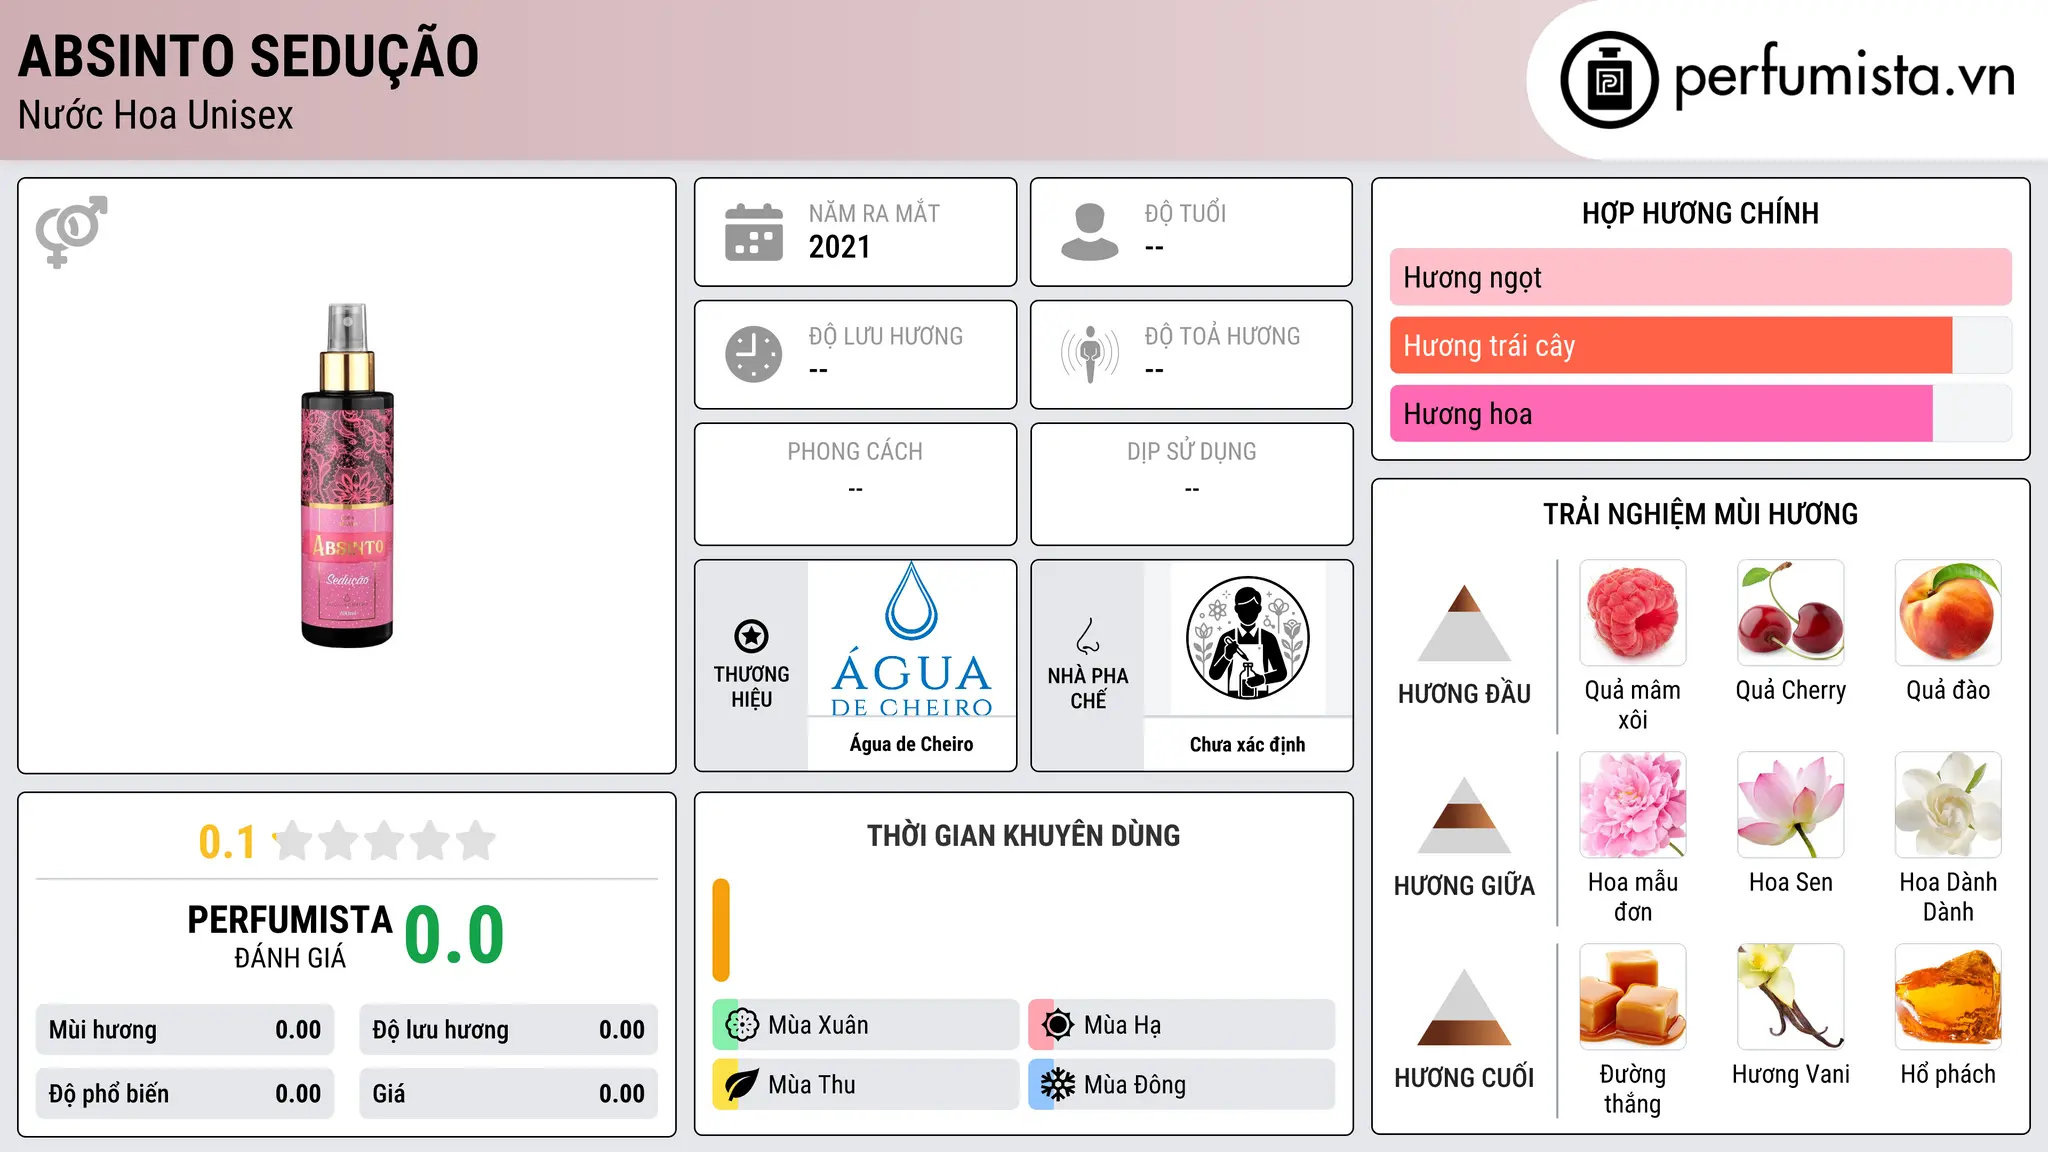The image size is (2048, 1152).
Task: Click the unisex gender symbol icon
Action: click(71, 232)
